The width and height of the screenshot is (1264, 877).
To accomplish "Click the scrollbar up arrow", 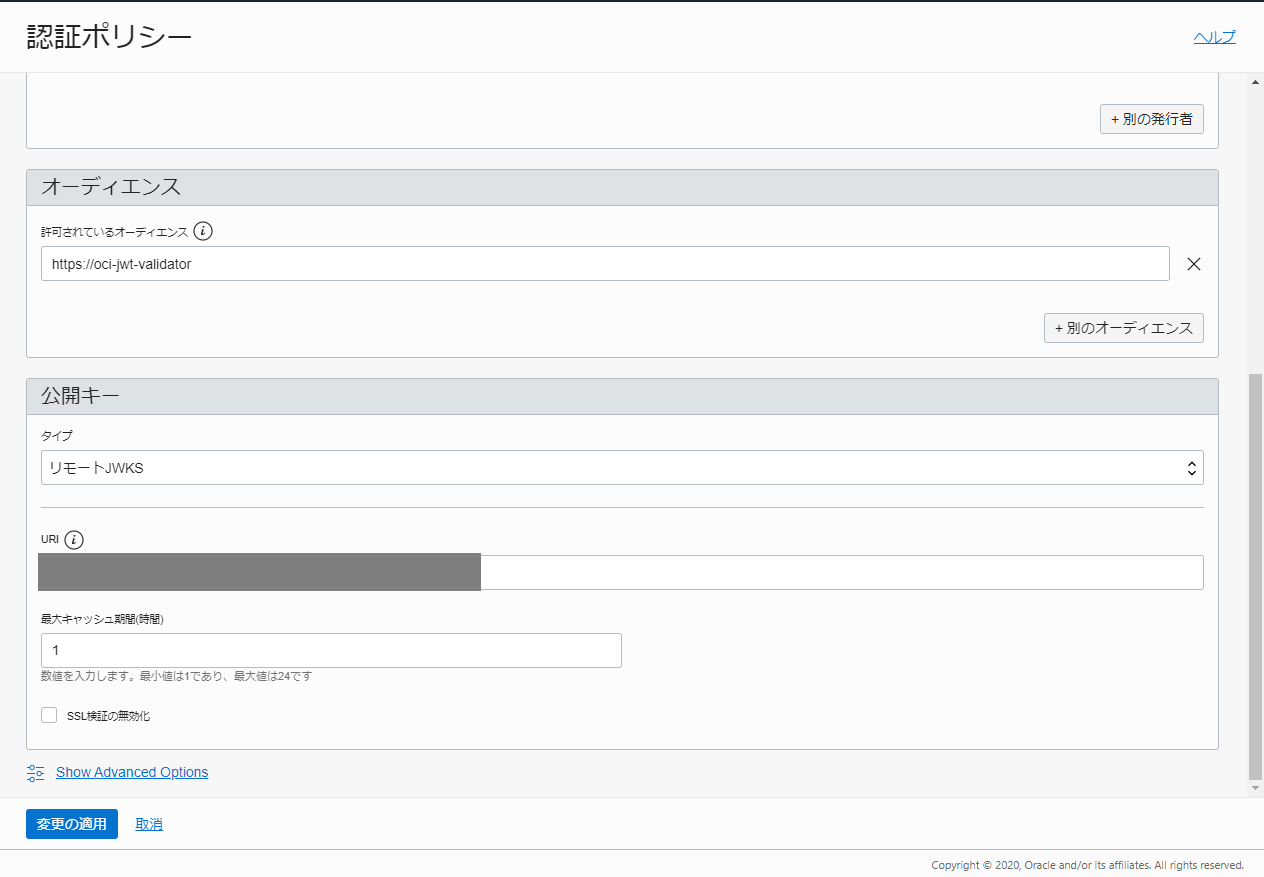I will [1256, 82].
